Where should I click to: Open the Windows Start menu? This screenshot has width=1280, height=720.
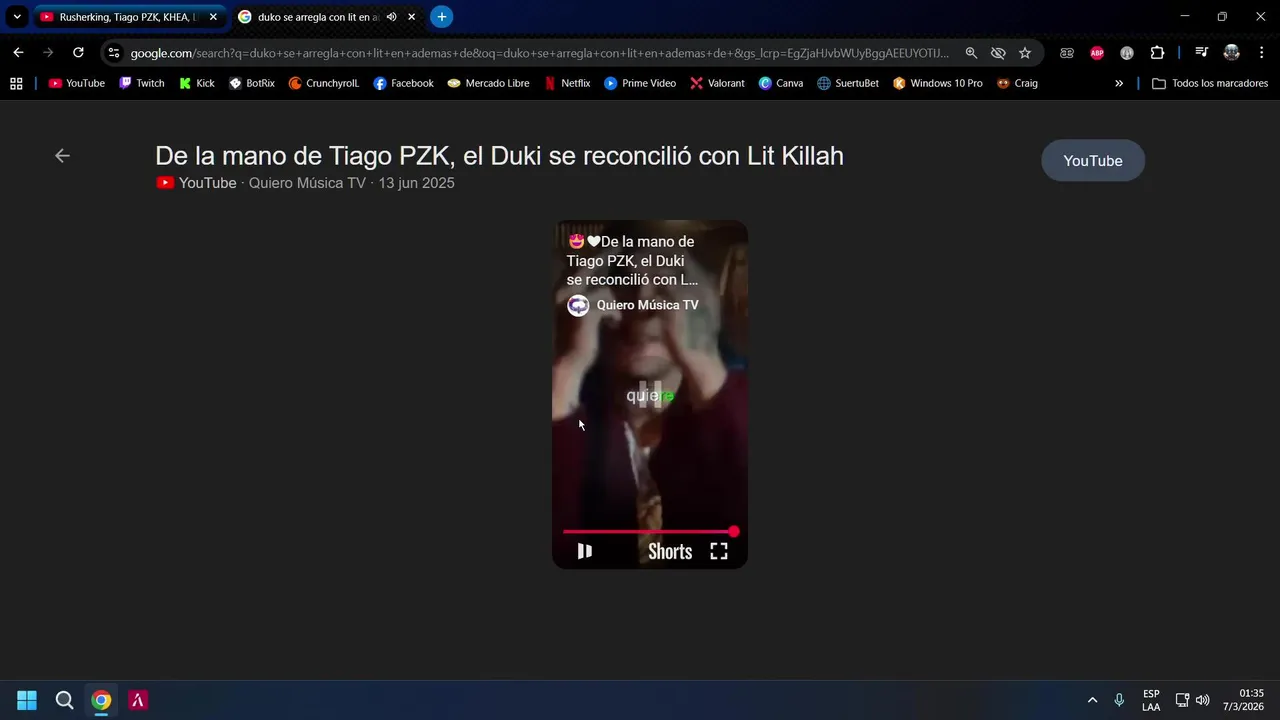click(27, 700)
